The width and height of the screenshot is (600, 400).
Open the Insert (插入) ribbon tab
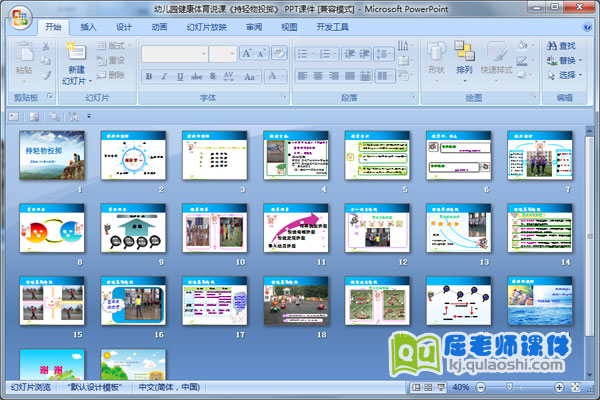[89, 27]
